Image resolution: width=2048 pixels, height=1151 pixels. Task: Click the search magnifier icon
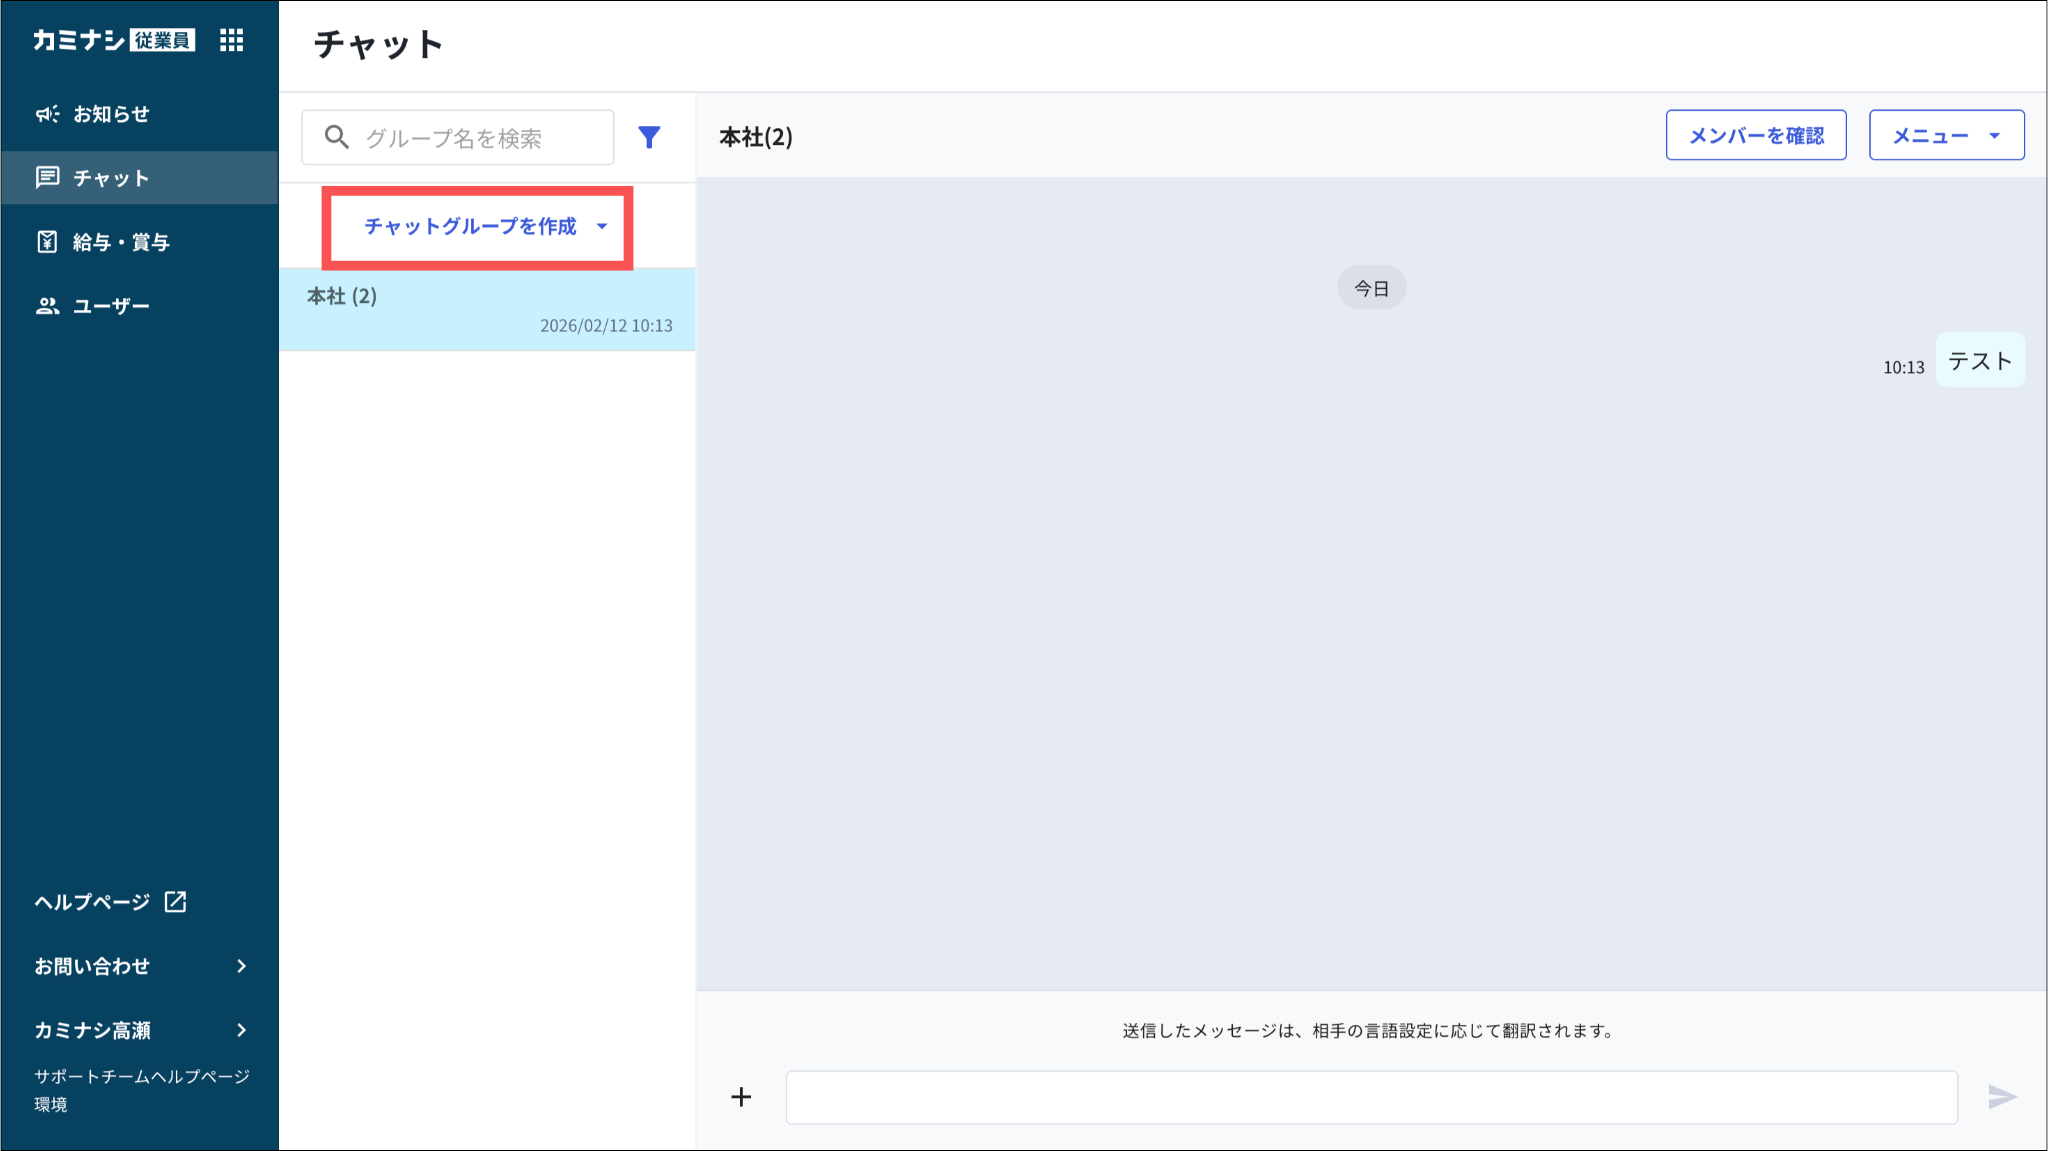coord(337,137)
